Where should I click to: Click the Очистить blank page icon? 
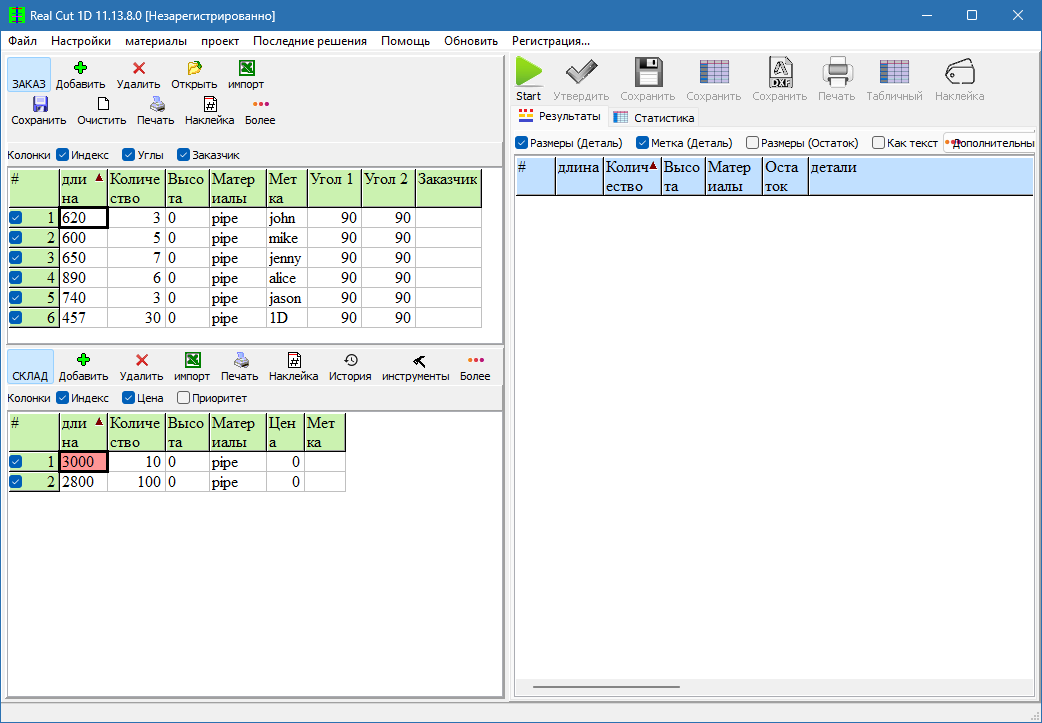(102, 104)
